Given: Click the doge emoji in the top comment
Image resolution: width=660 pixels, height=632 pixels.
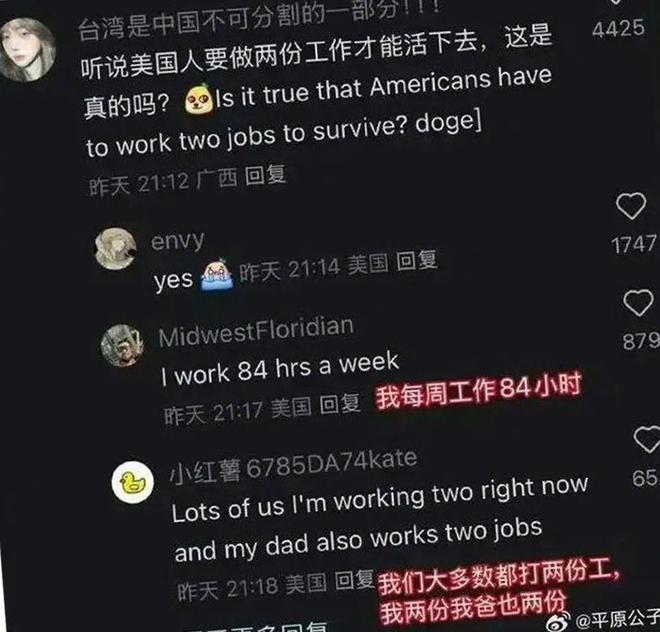Looking at the screenshot, I should point(199,99).
